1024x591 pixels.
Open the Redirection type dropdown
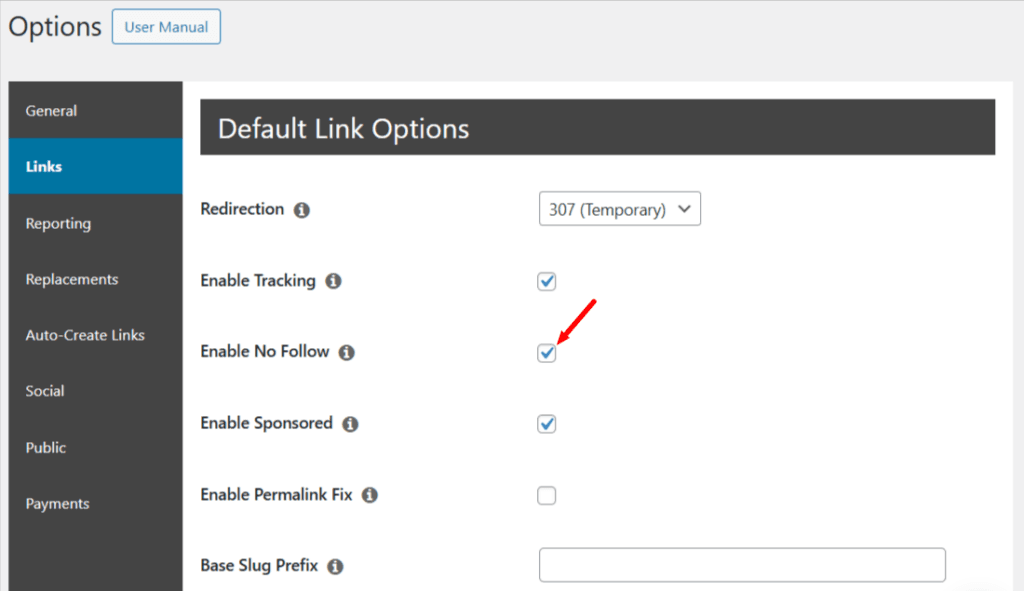619,208
